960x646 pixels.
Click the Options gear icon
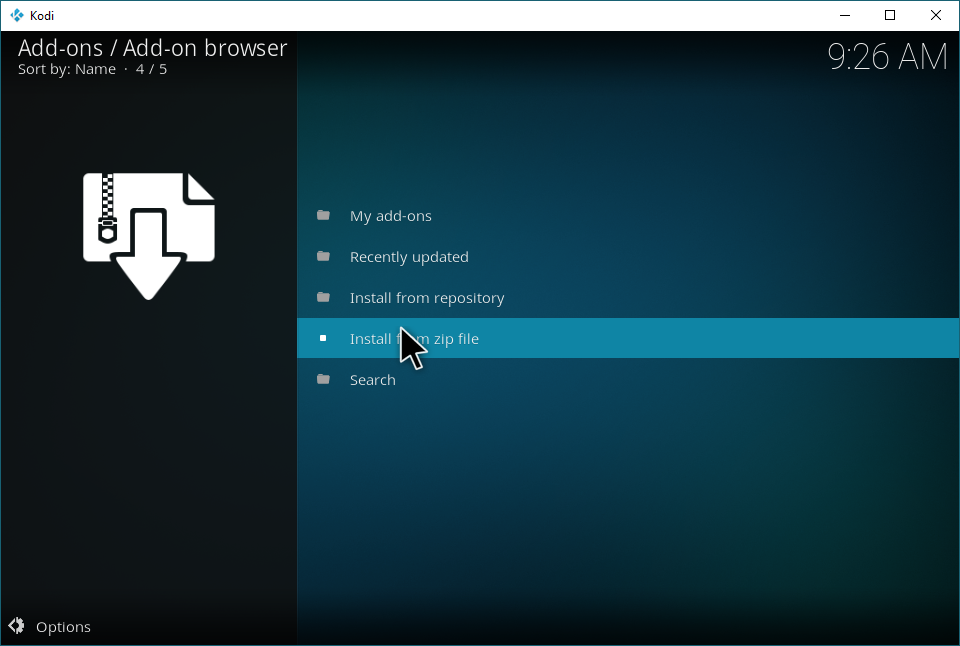point(17,626)
